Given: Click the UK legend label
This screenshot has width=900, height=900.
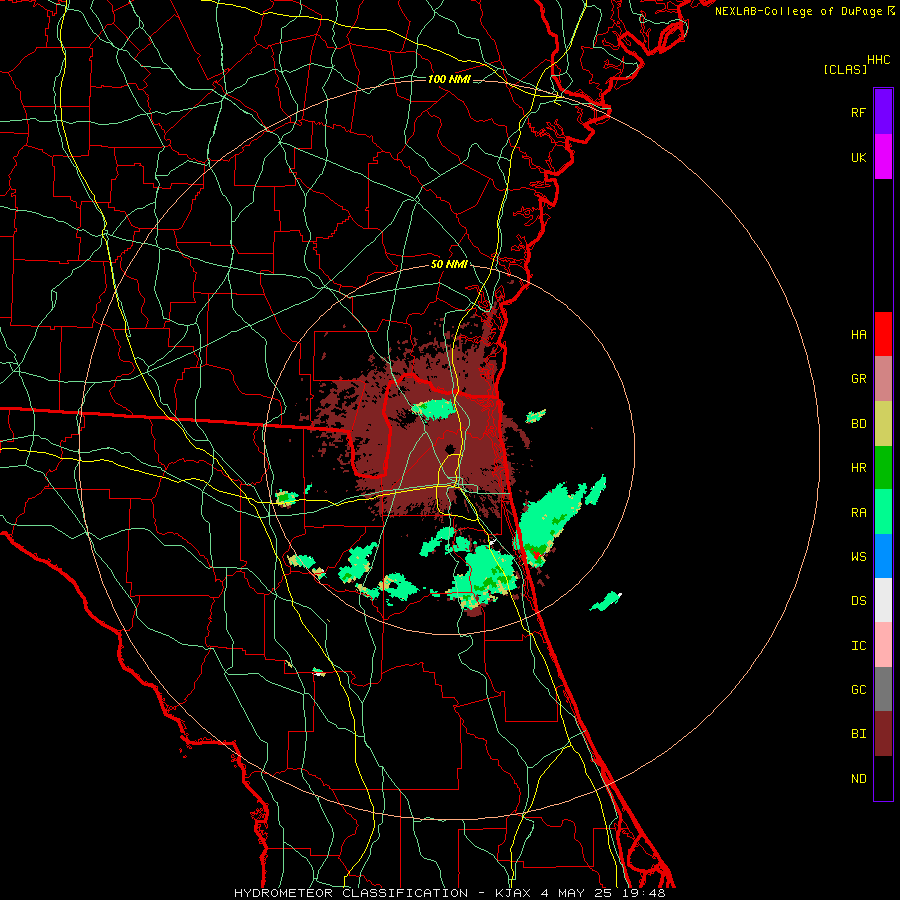Looking at the screenshot, I should tap(858, 157).
